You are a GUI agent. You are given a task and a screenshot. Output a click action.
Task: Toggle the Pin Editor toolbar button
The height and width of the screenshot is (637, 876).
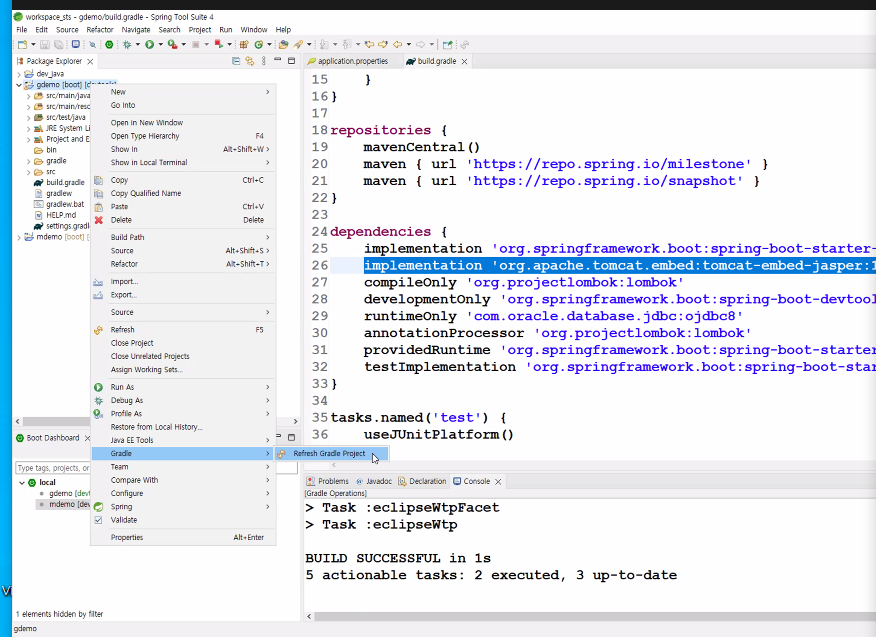[447, 44]
